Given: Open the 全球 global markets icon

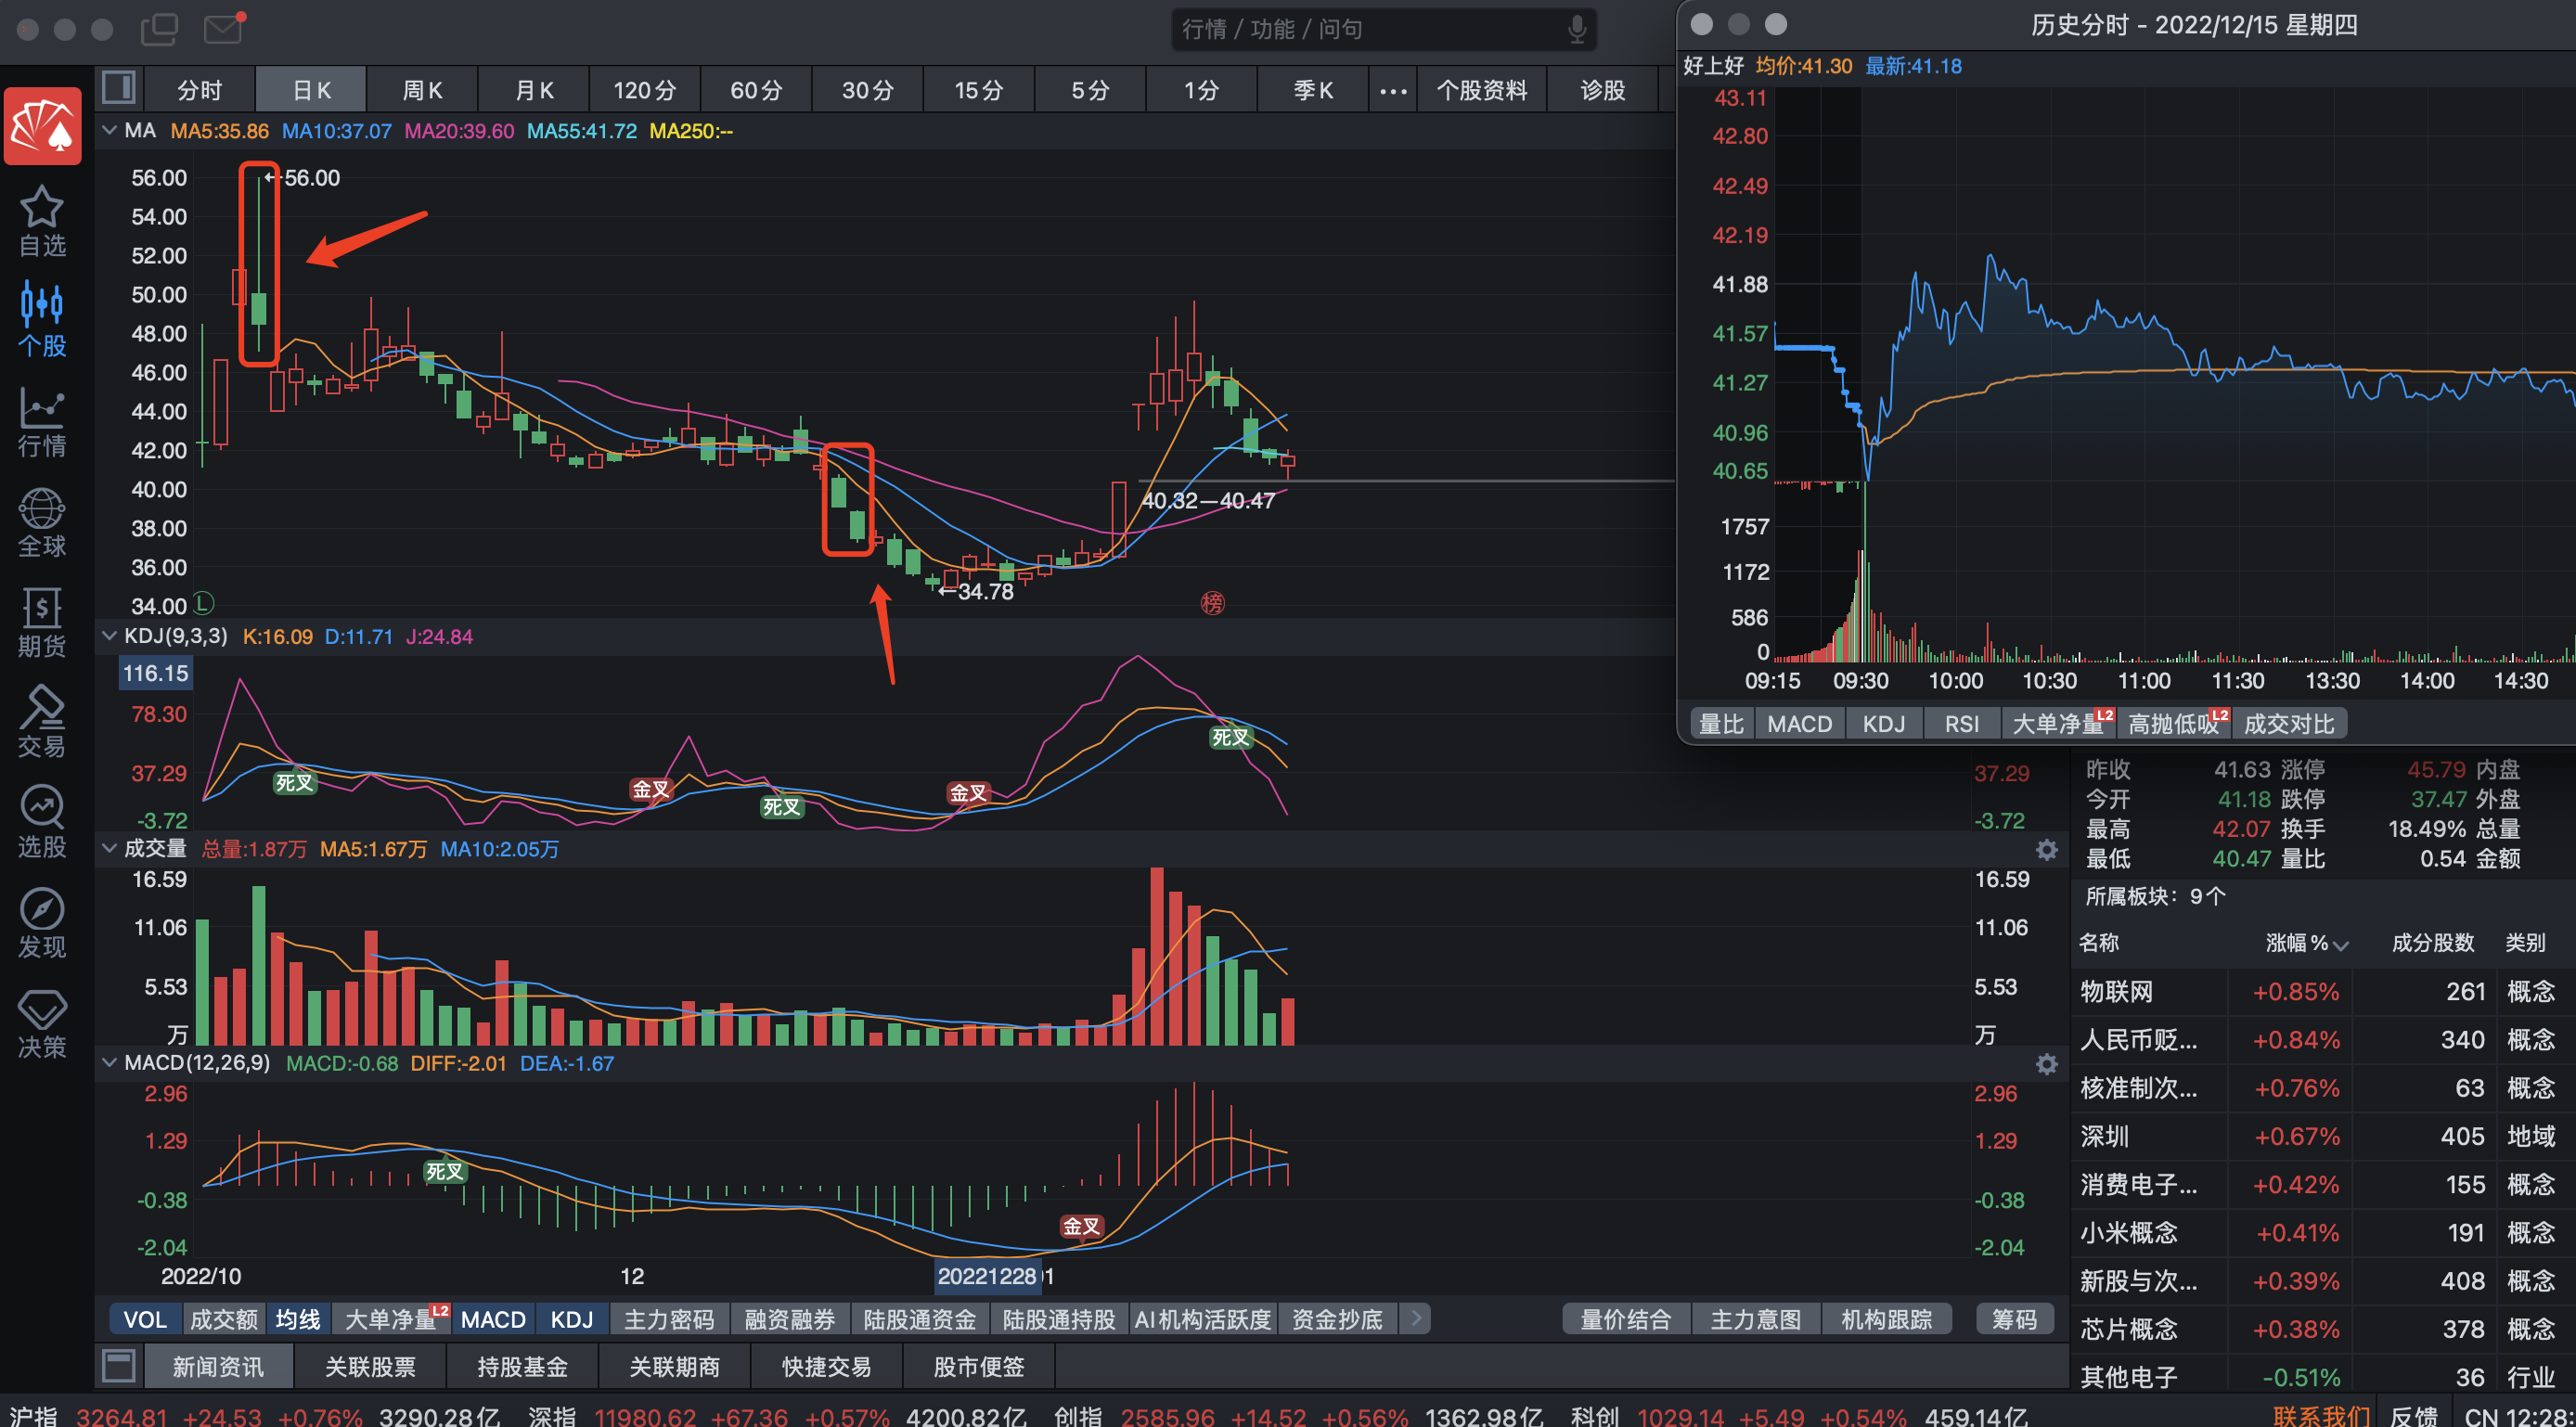Looking at the screenshot, I should (x=42, y=509).
